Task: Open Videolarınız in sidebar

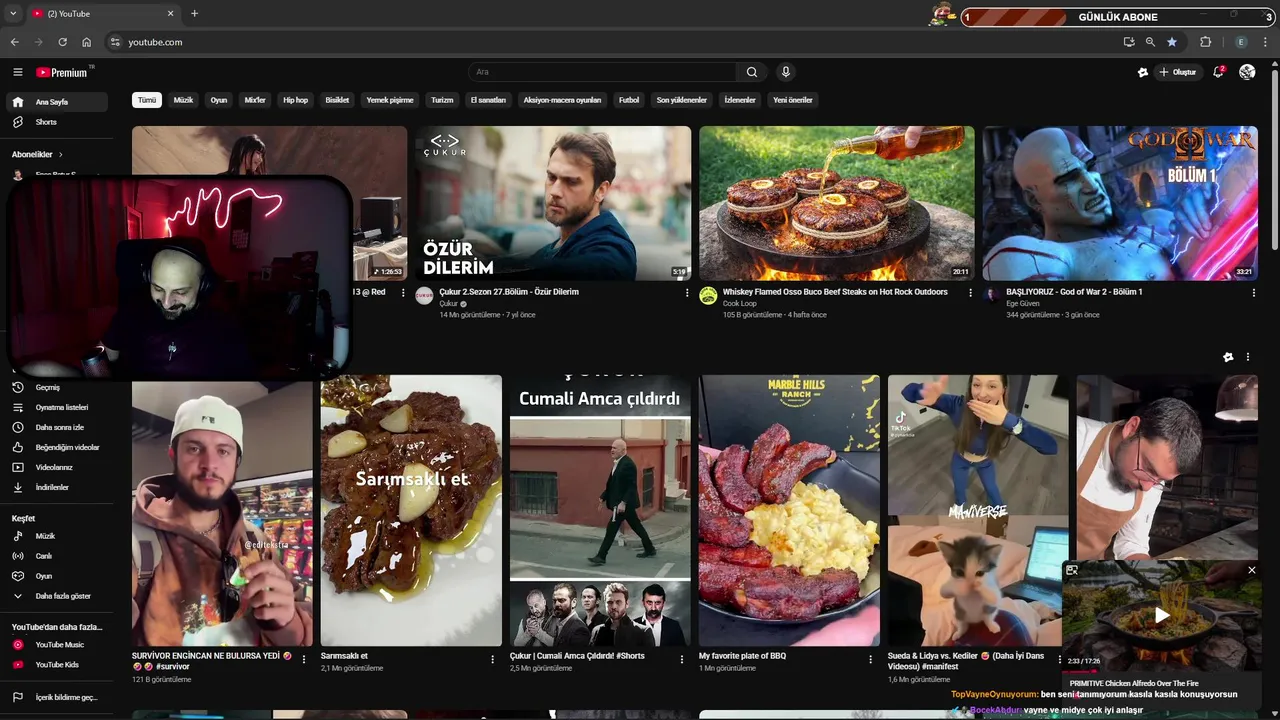Action: coord(57,467)
